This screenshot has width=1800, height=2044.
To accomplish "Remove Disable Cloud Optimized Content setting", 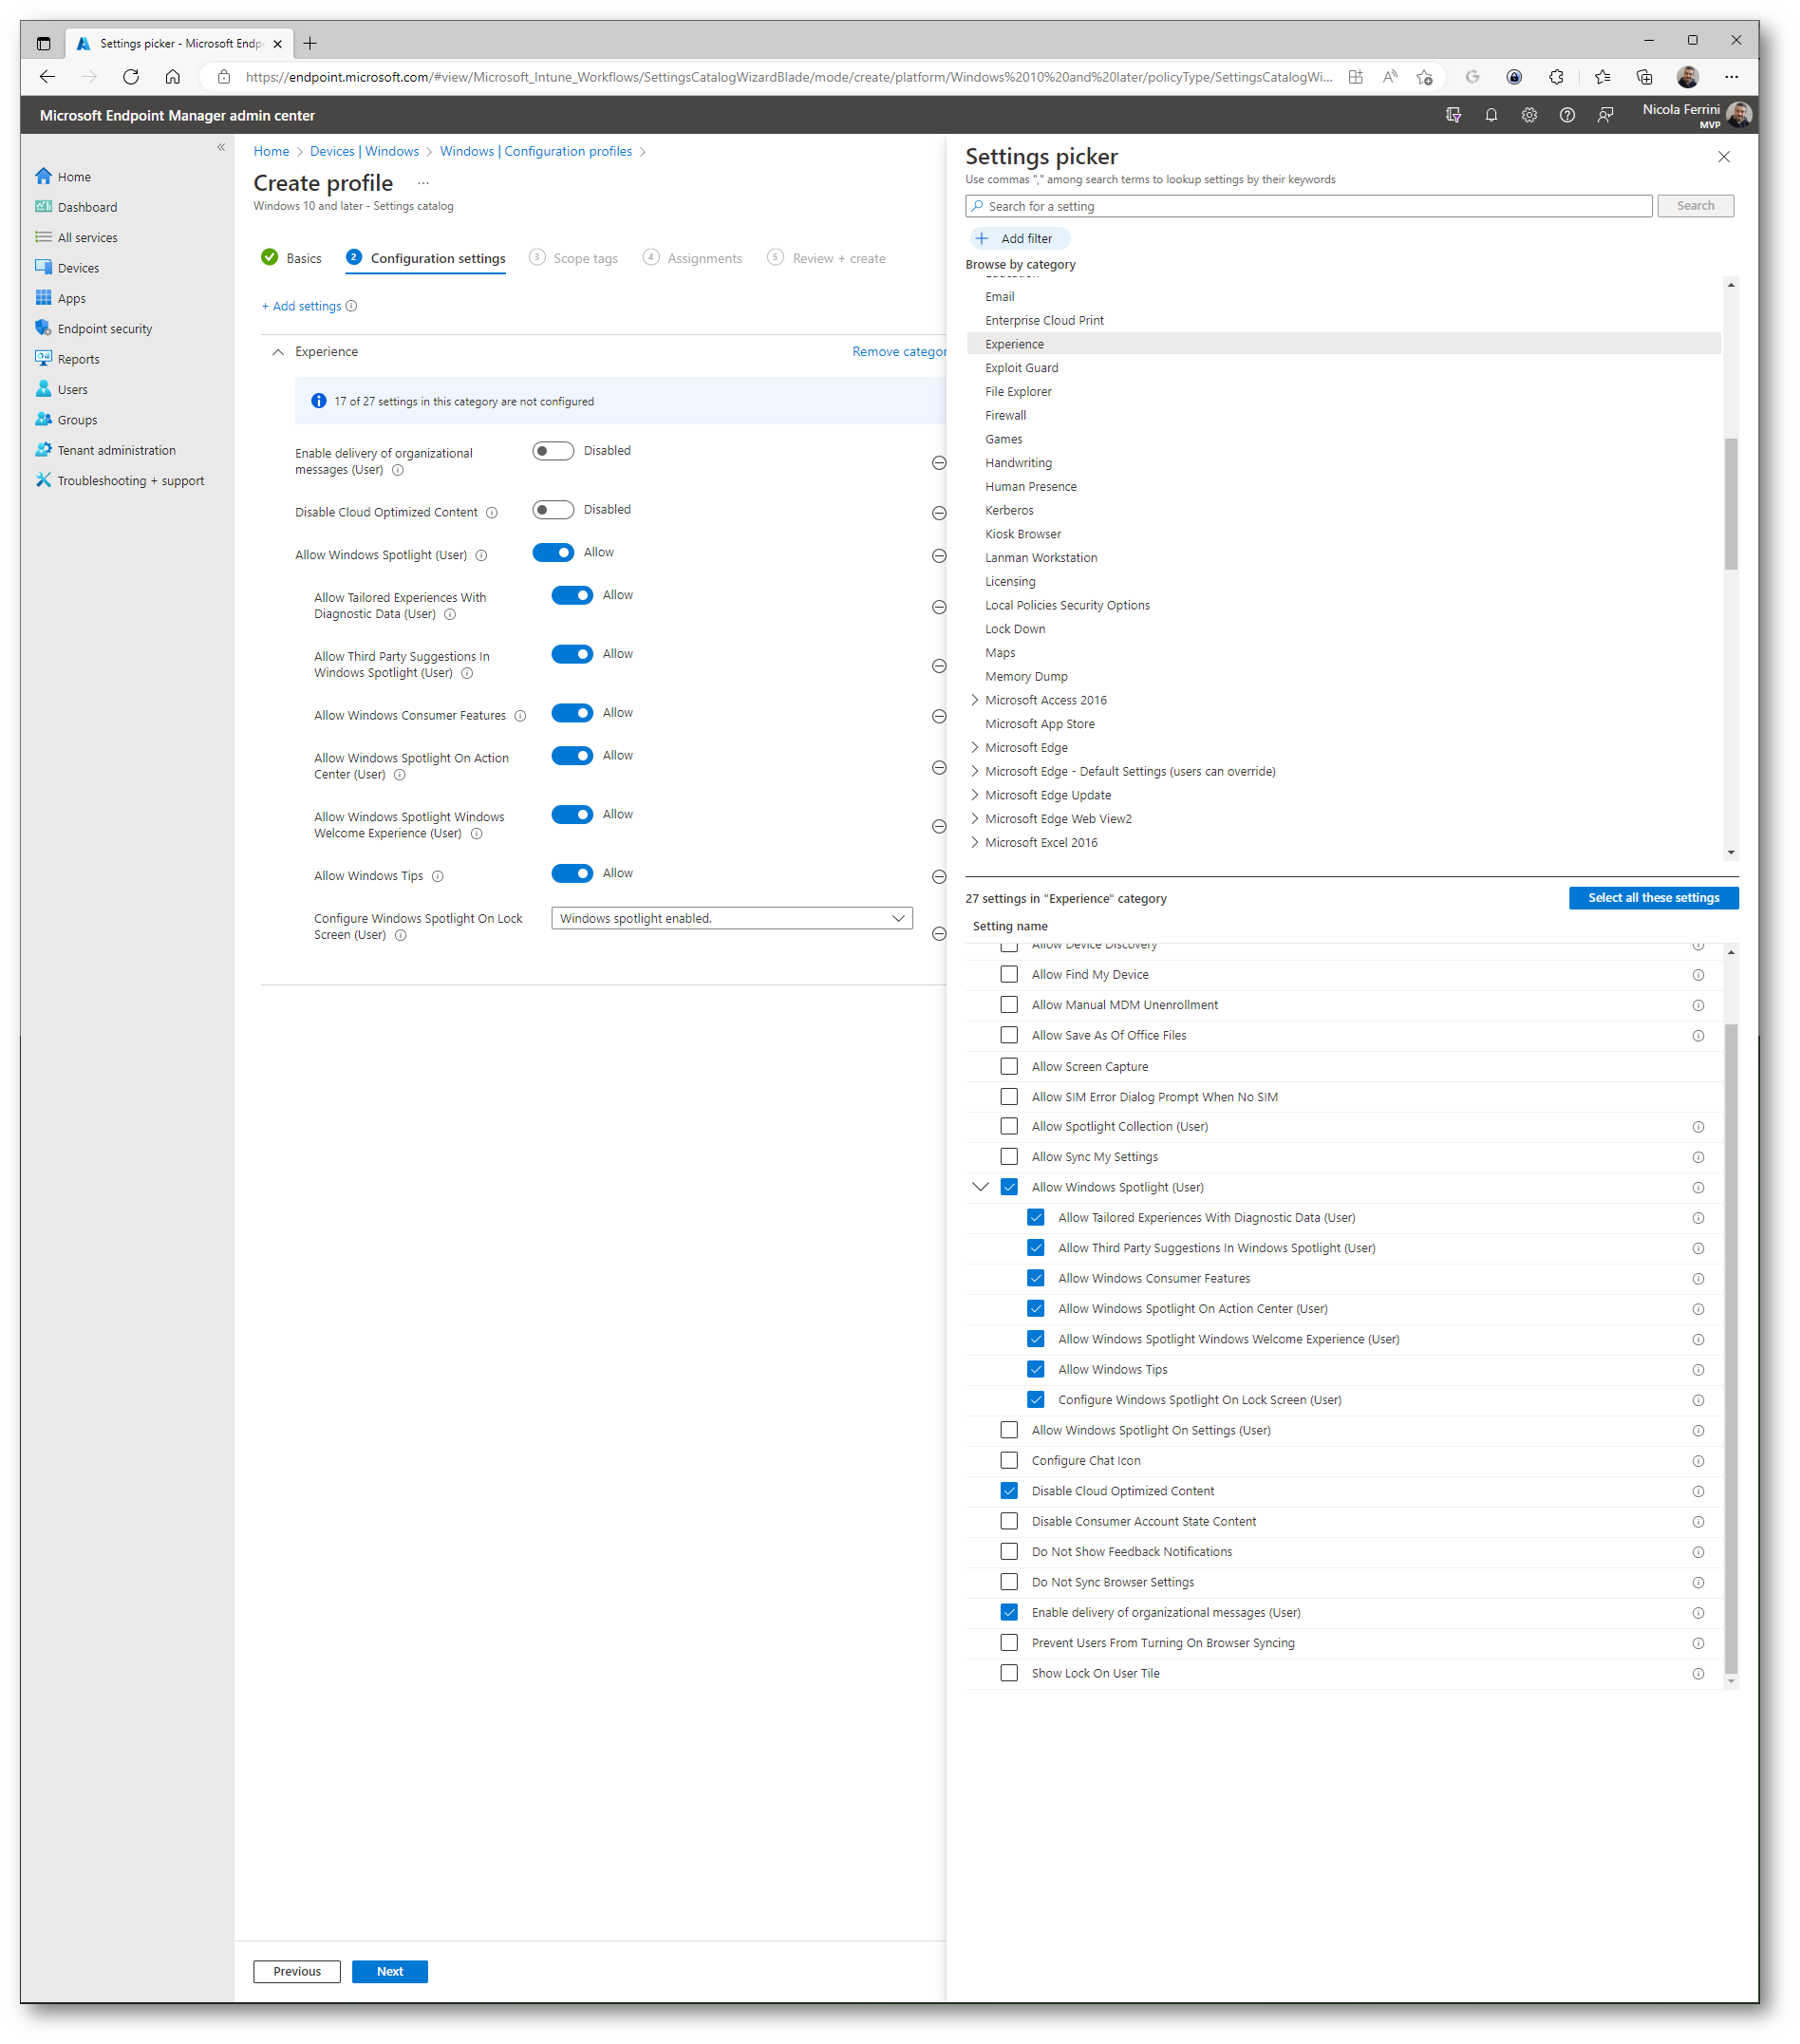I will [x=939, y=513].
